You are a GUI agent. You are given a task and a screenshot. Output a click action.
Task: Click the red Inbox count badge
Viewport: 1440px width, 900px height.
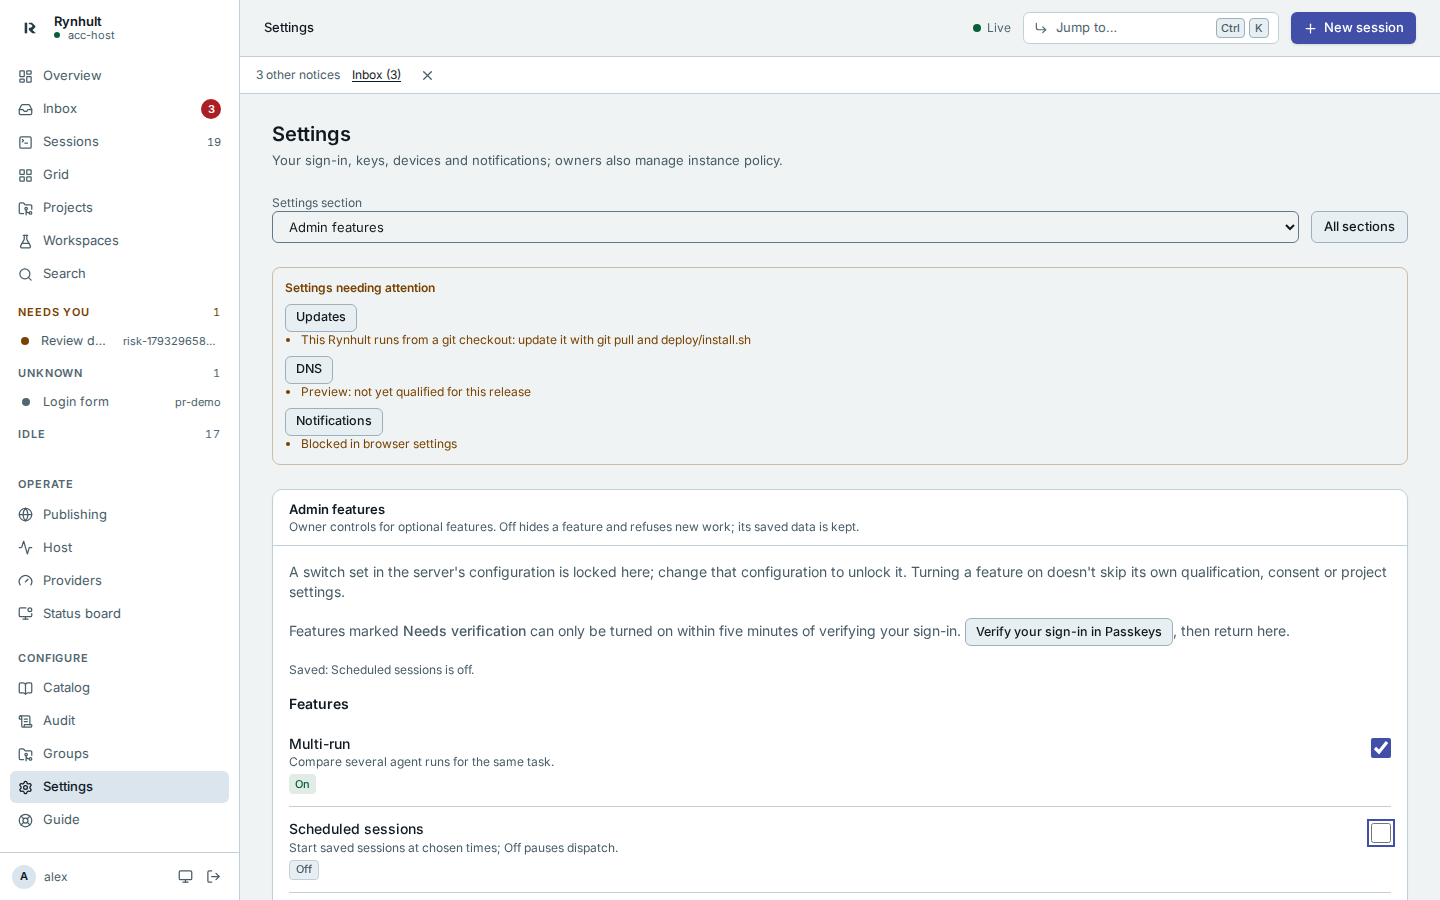(x=211, y=109)
